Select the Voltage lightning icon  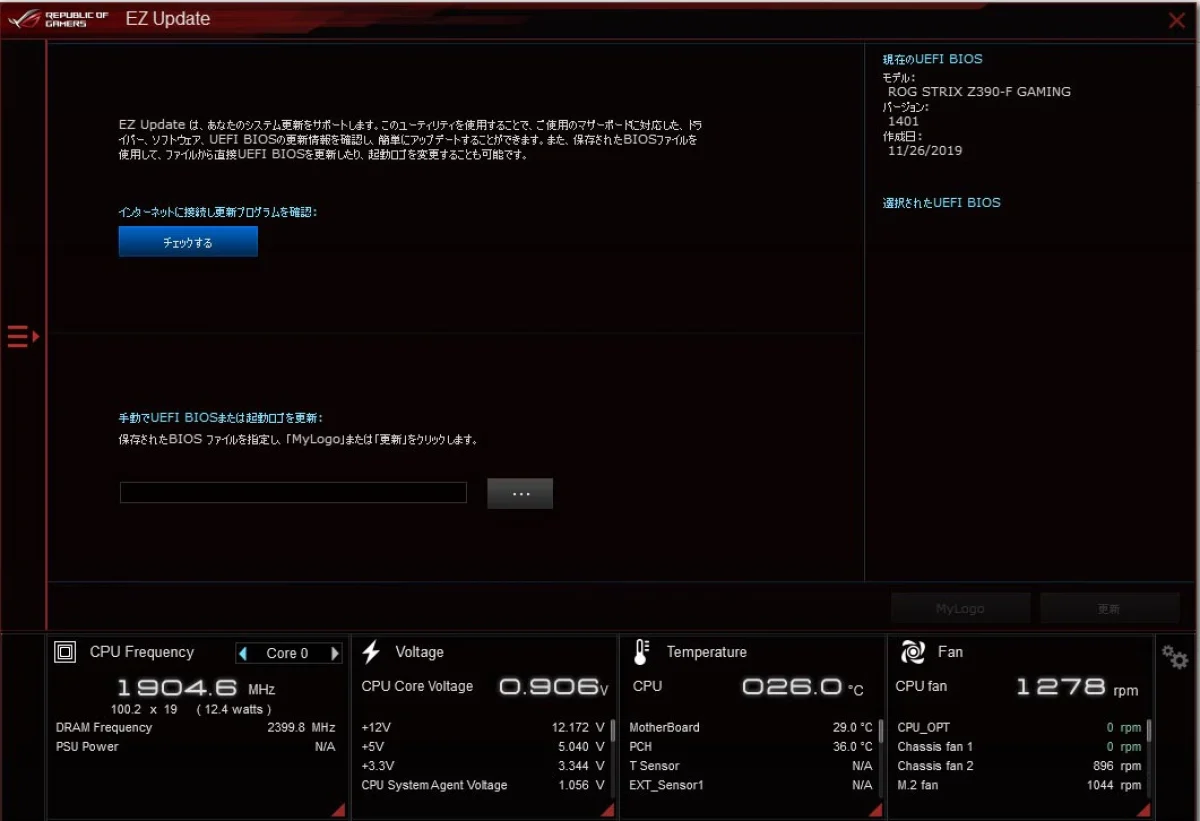pyautogui.click(x=372, y=652)
